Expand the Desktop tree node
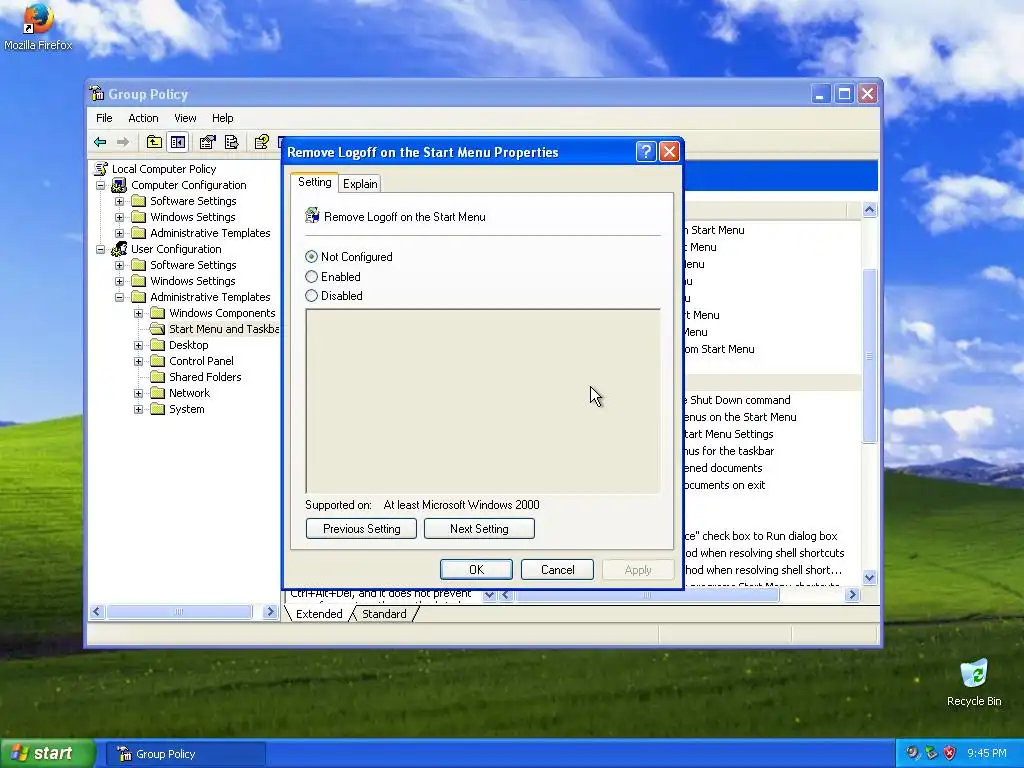 click(x=138, y=345)
